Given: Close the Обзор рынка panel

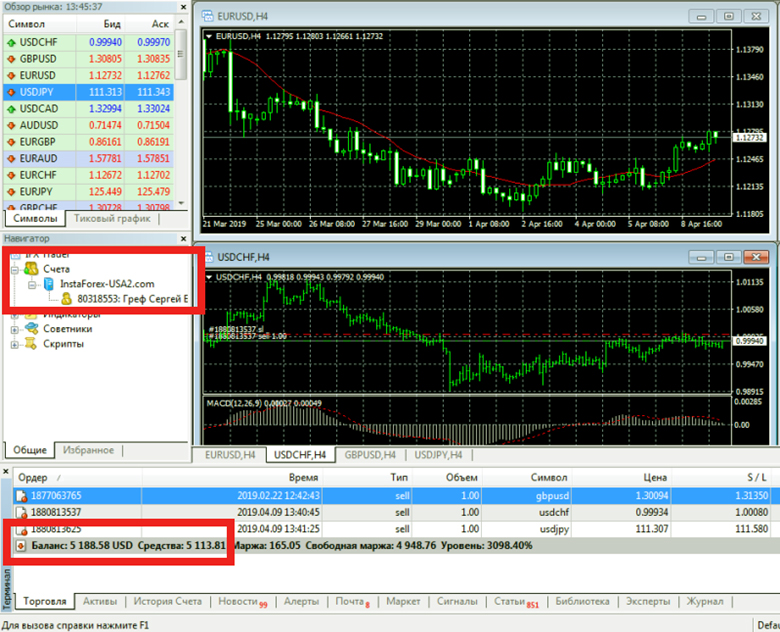Looking at the screenshot, I should click(181, 7).
